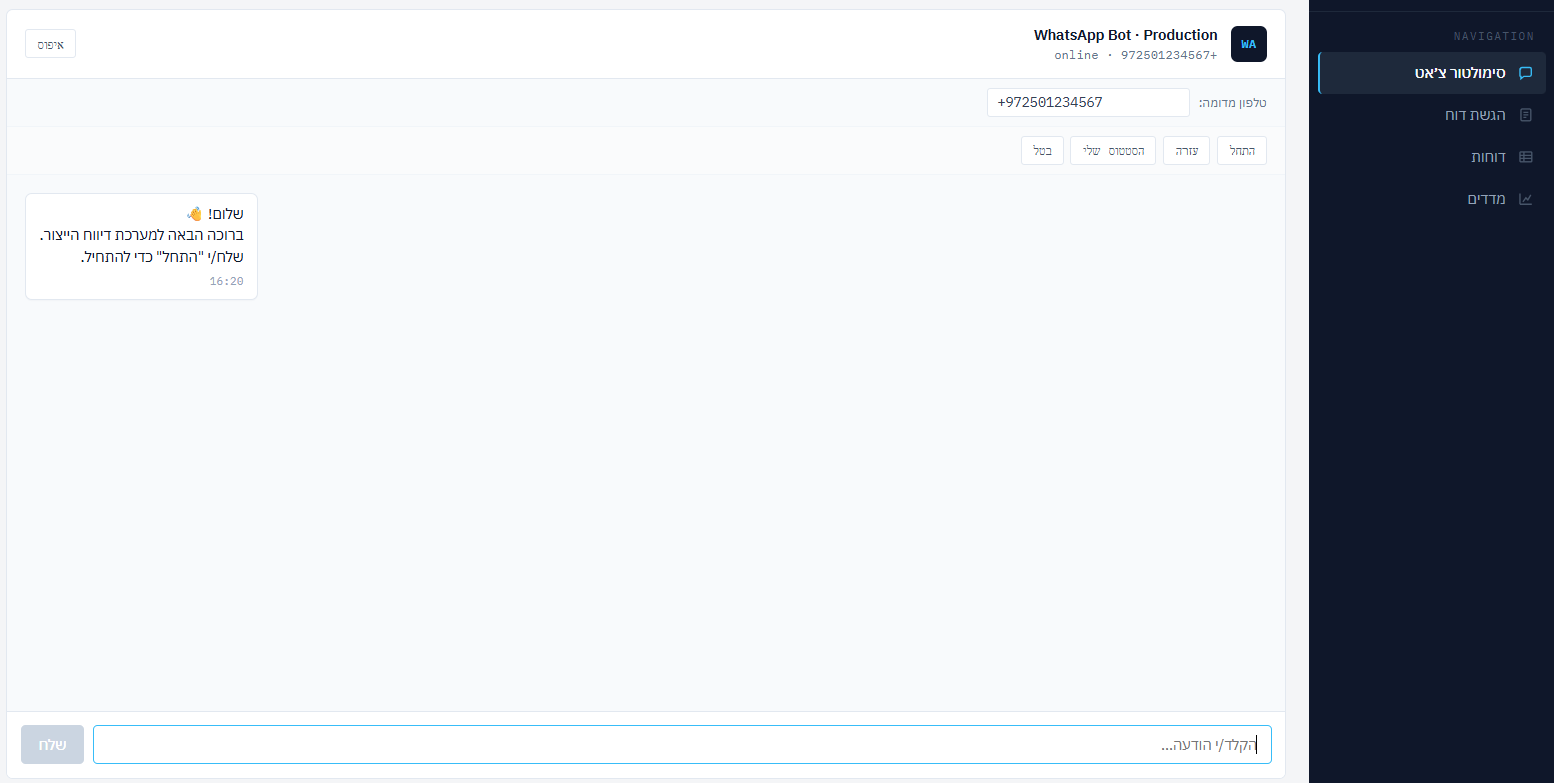Click the message input box

tap(682, 745)
